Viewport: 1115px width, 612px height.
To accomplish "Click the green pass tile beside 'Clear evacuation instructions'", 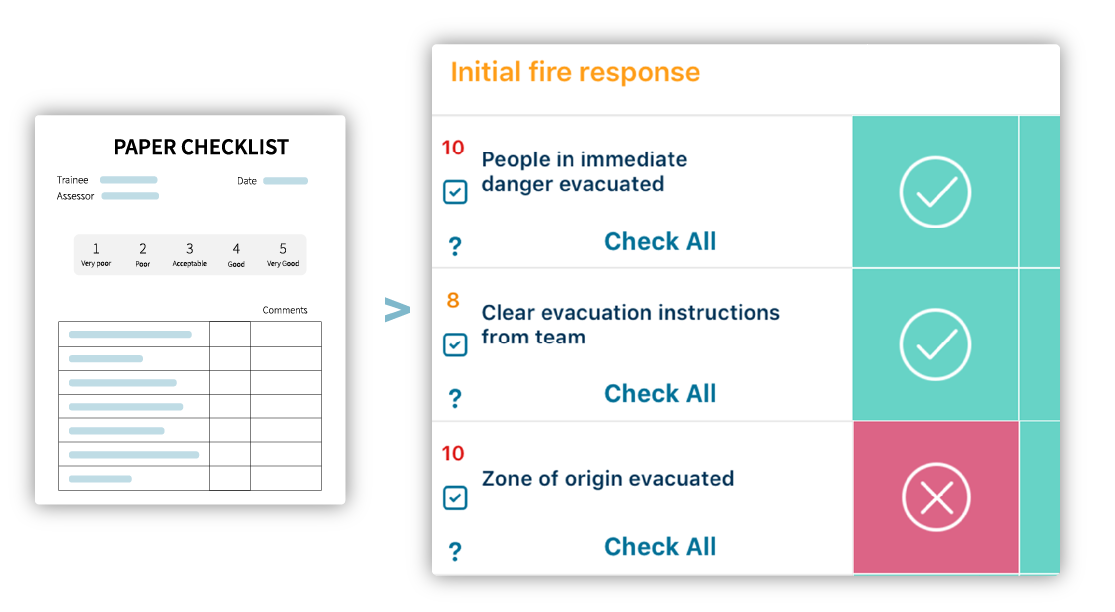I will [935, 344].
